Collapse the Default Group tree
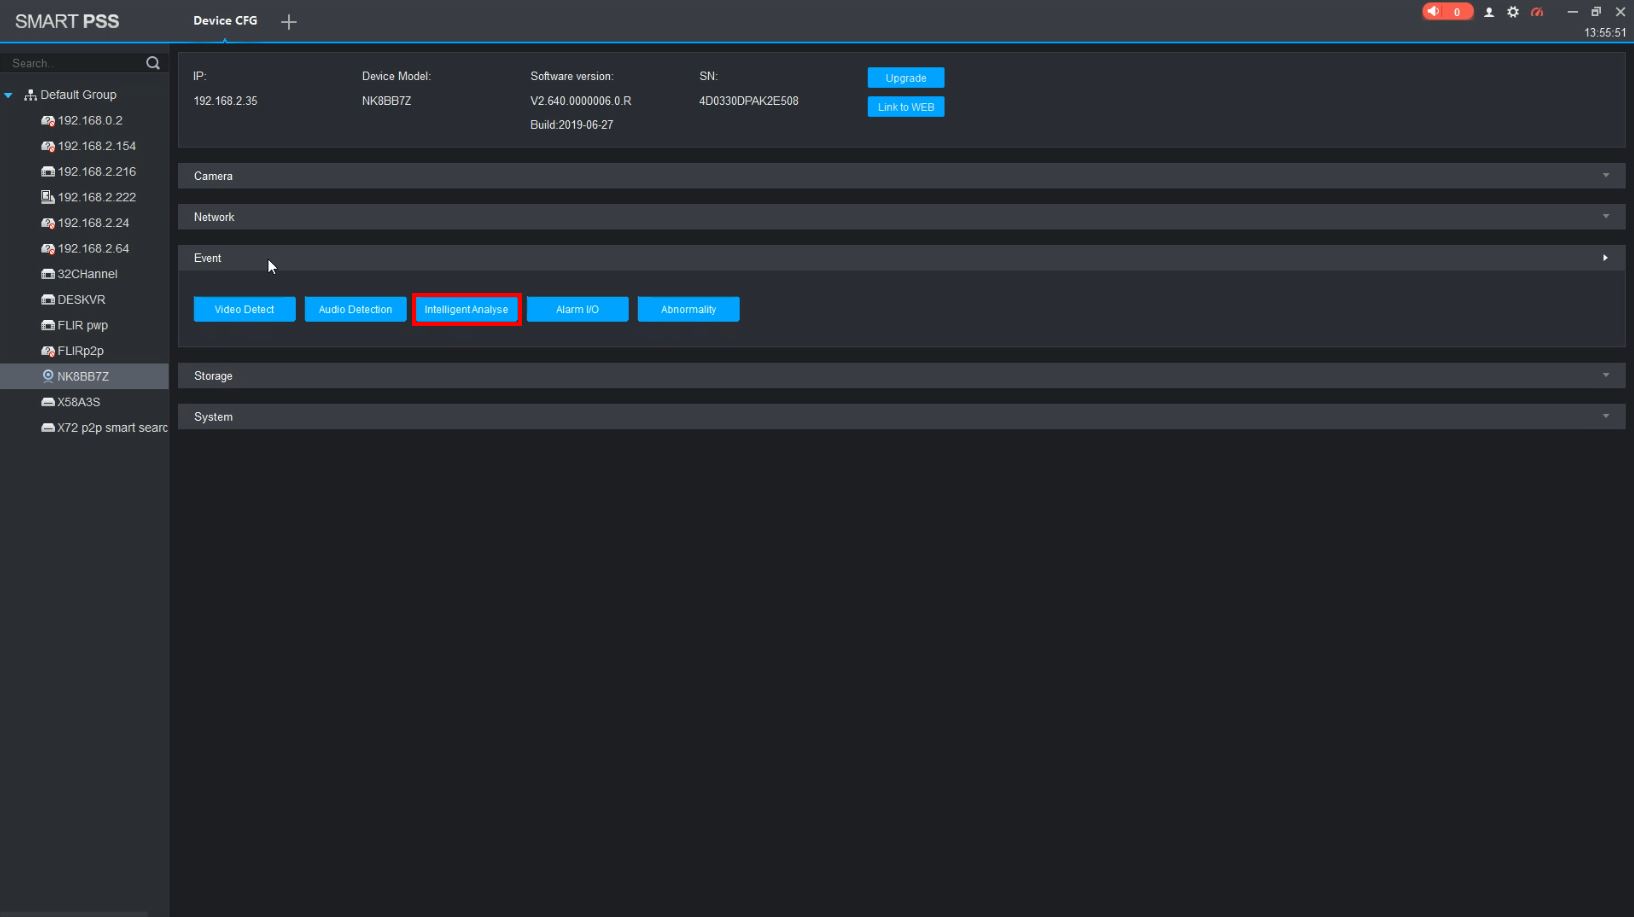 (x=9, y=95)
